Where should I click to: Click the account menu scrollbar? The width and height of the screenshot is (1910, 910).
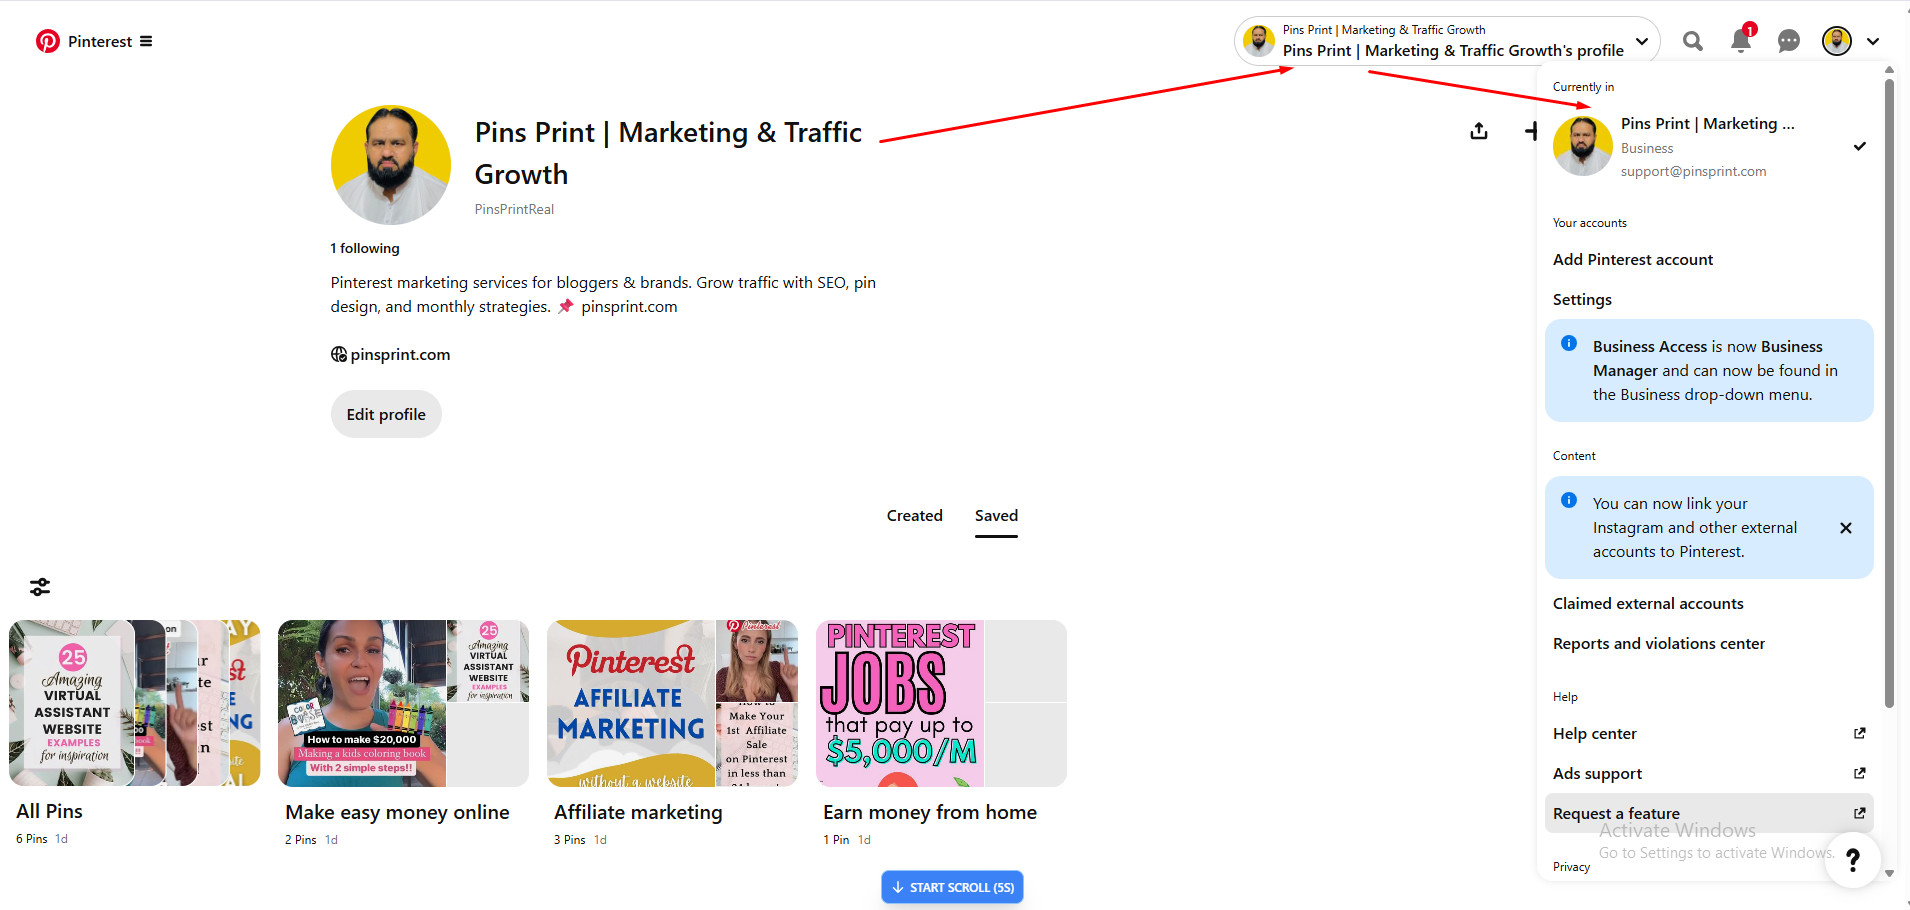click(x=1889, y=400)
